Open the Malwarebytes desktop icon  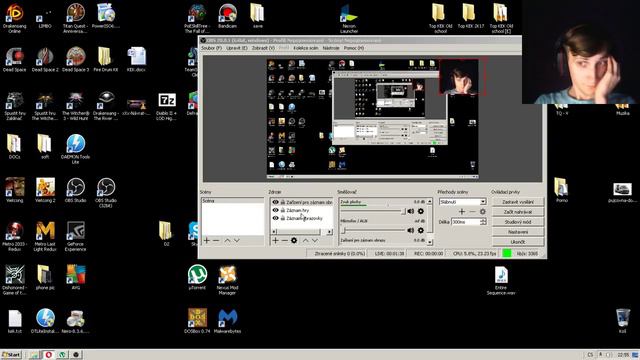227,321
